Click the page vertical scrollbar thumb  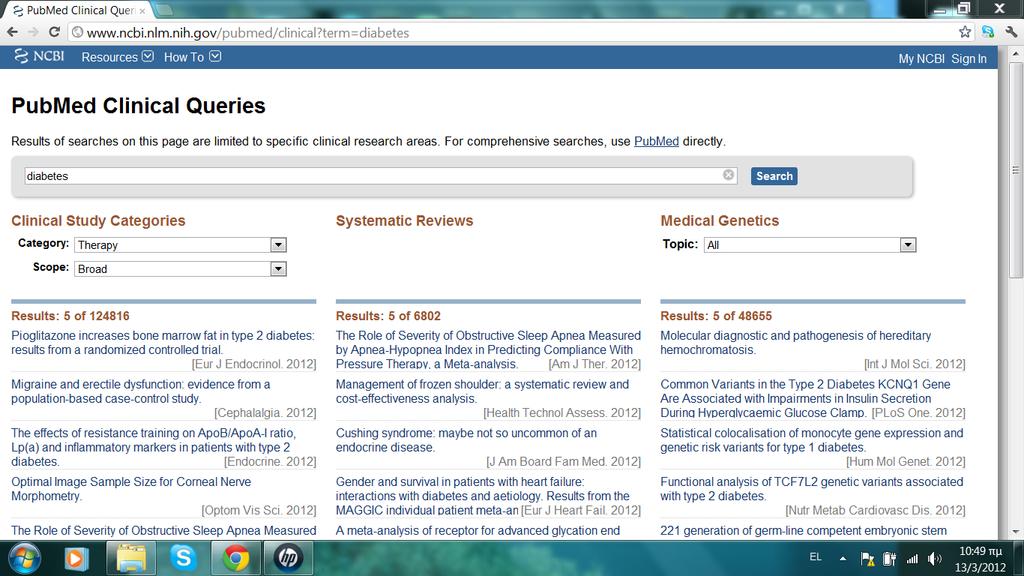coord(1016,170)
